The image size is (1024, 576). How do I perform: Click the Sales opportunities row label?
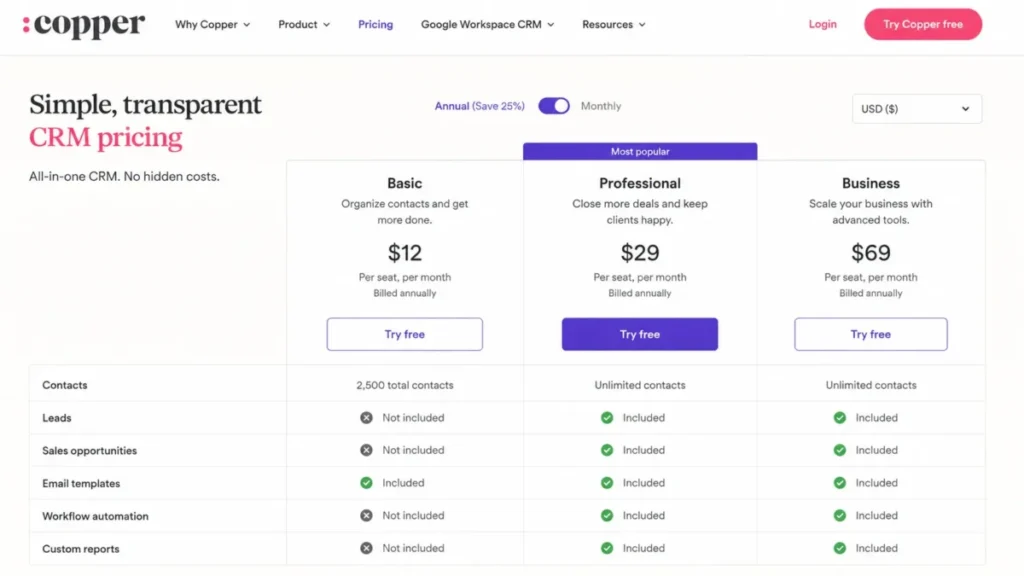pyautogui.click(x=89, y=451)
